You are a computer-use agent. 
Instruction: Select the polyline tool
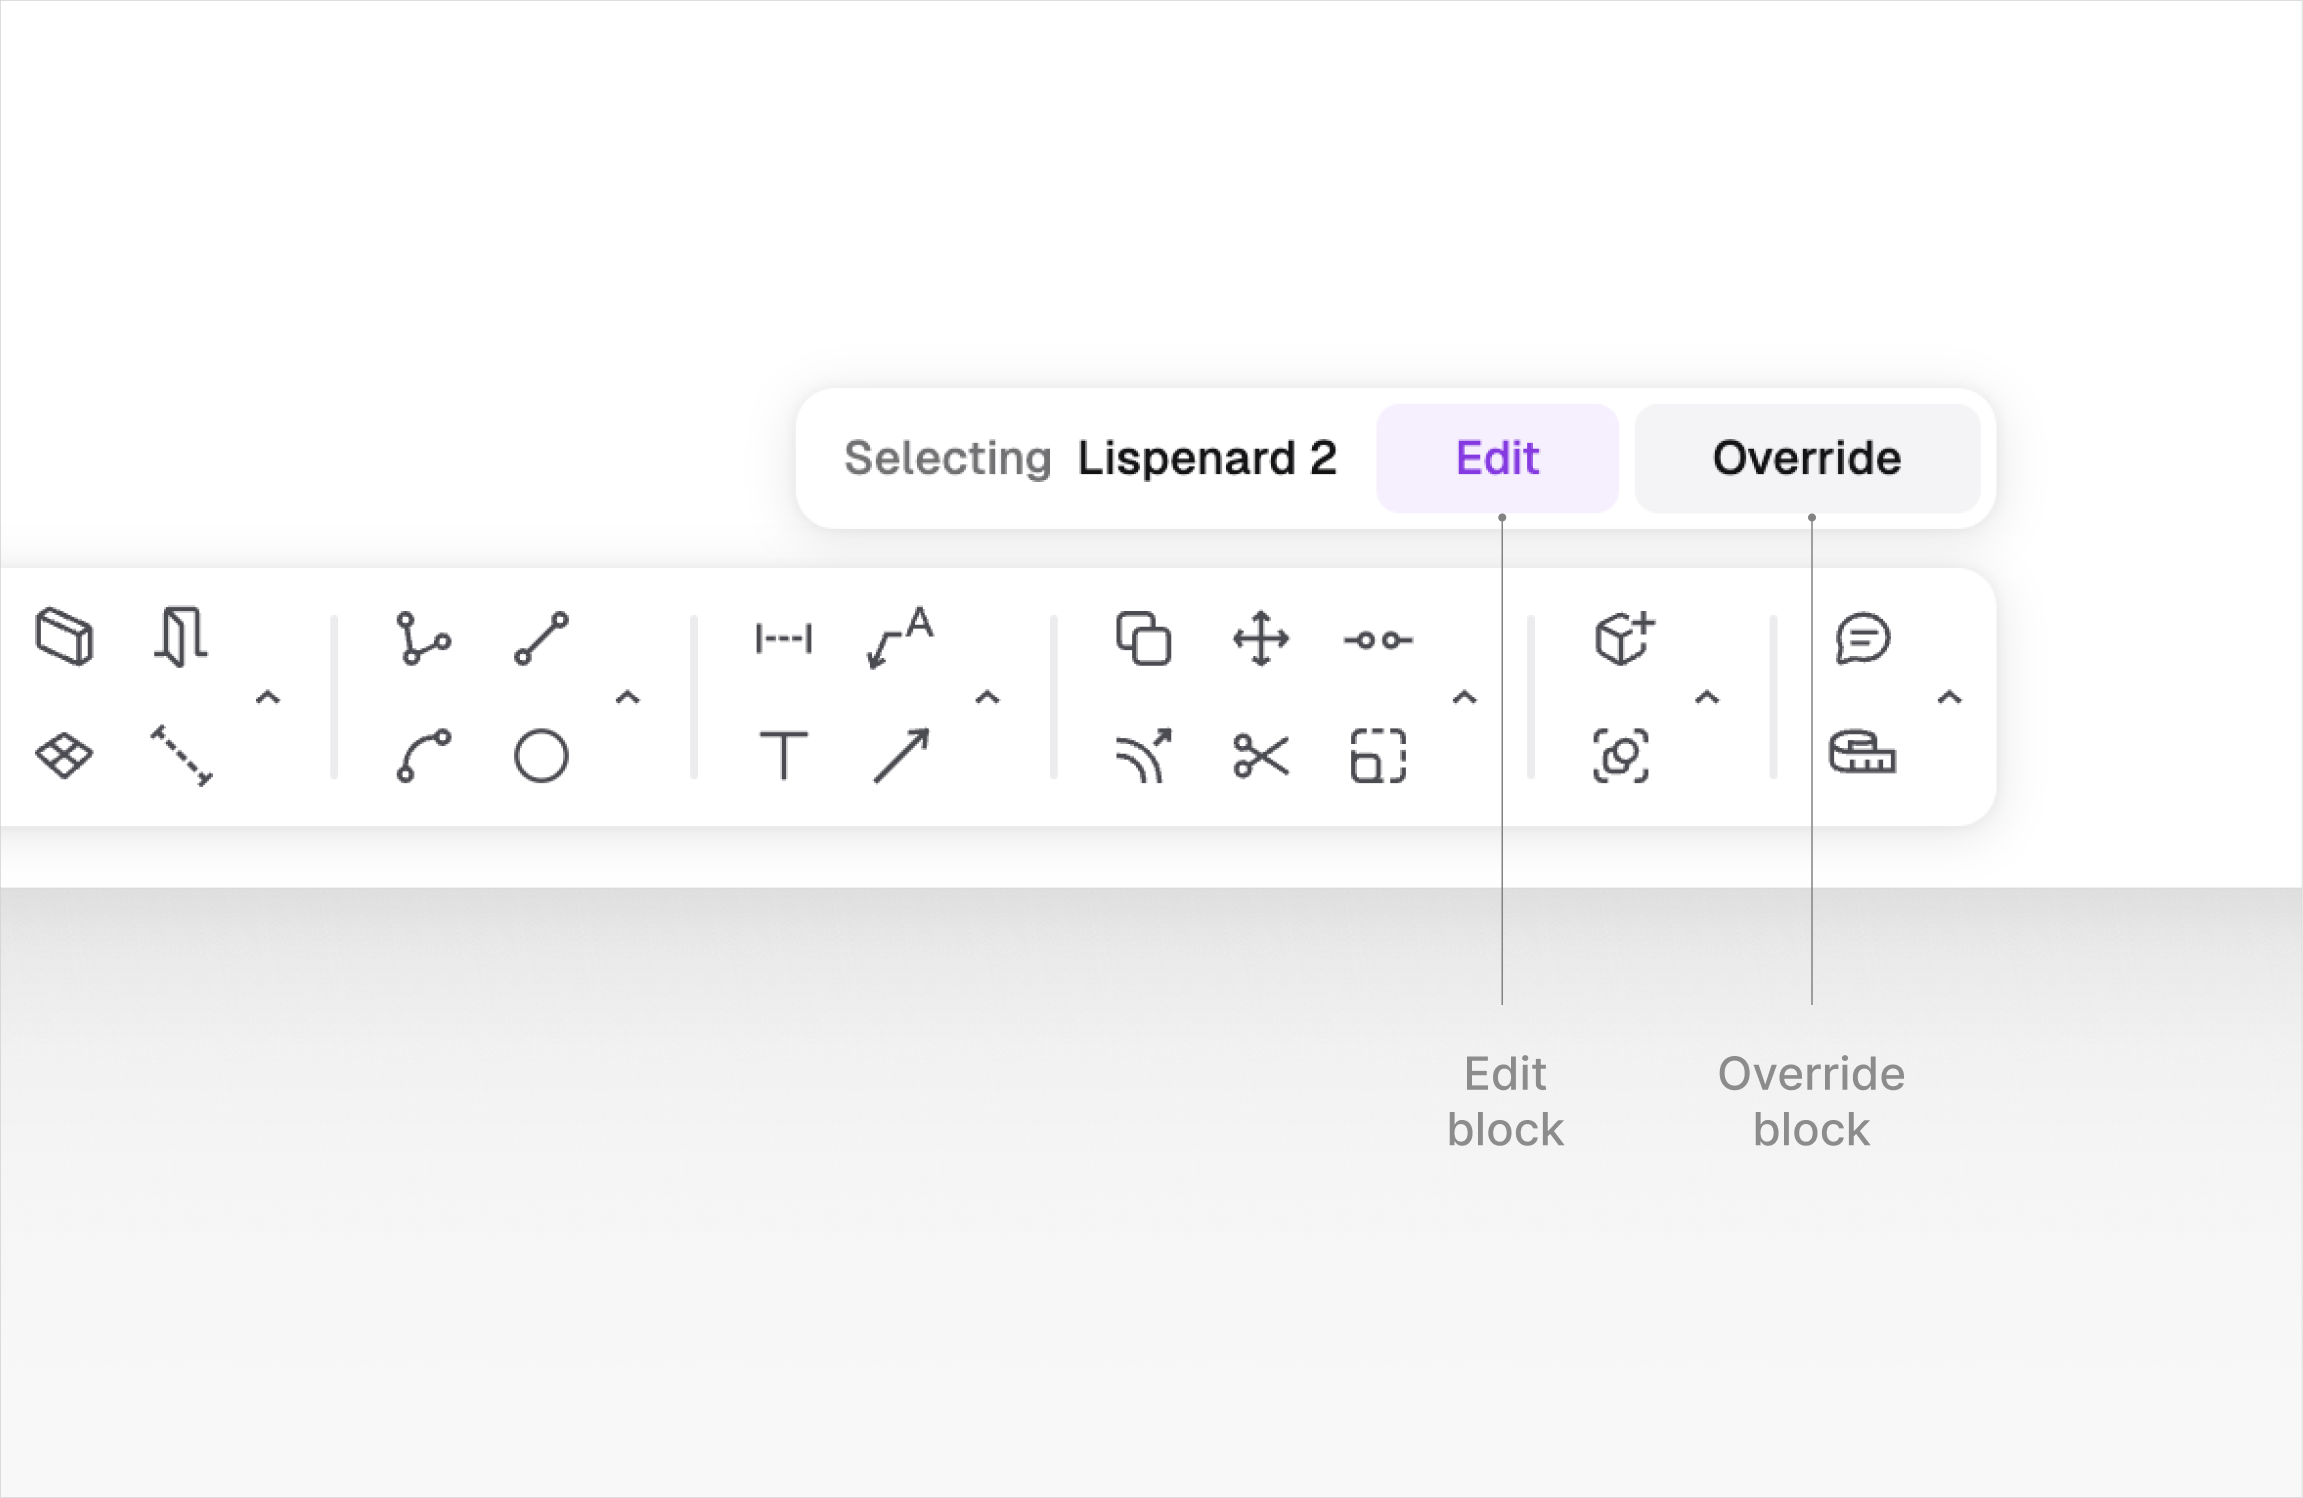click(x=423, y=638)
